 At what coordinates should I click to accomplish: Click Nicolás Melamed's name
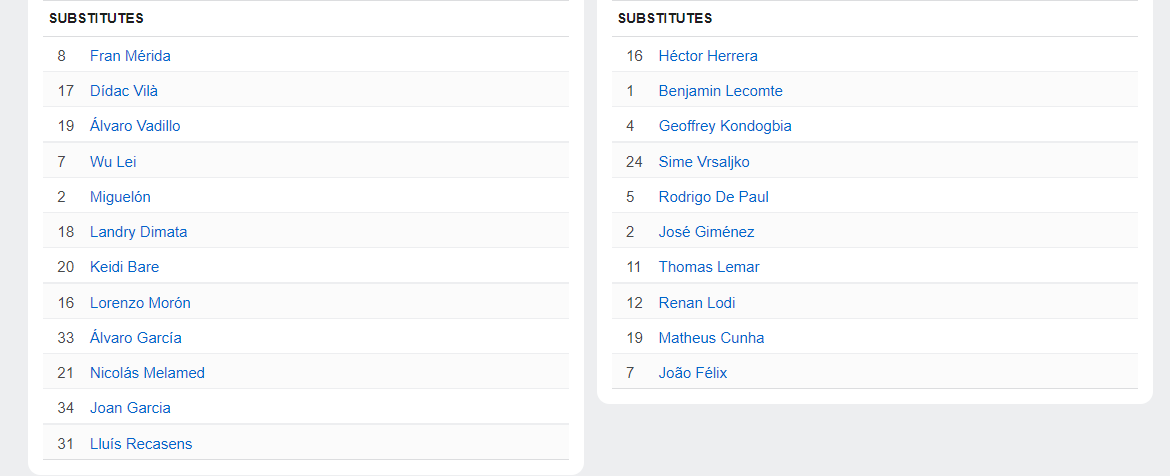147,373
